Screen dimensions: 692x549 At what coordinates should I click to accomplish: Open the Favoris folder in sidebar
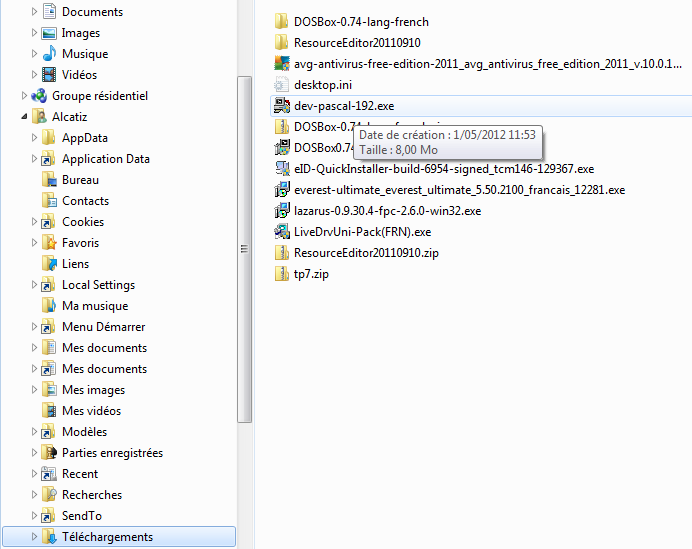tap(80, 243)
